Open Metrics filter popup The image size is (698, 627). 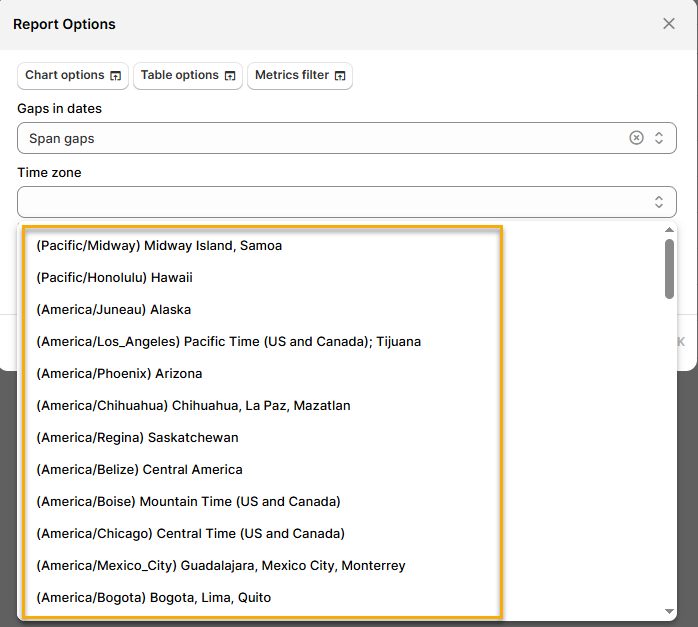[300, 76]
